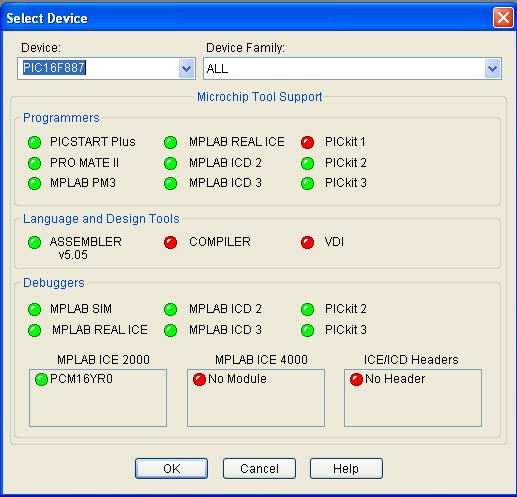Close the Select Device dialog
Image resolution: width=517 pixels, height=497 pixels.
pos(503,17)
